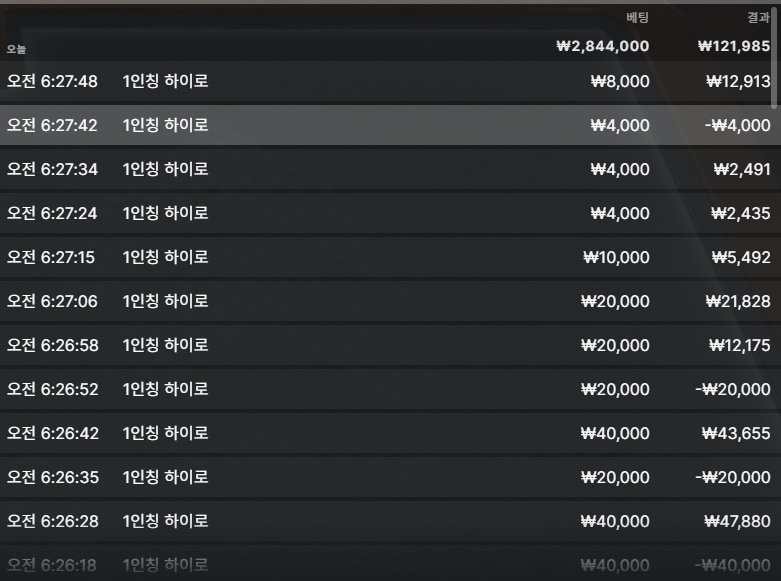Click the total result ₩121,985 amount

[734, 46]
